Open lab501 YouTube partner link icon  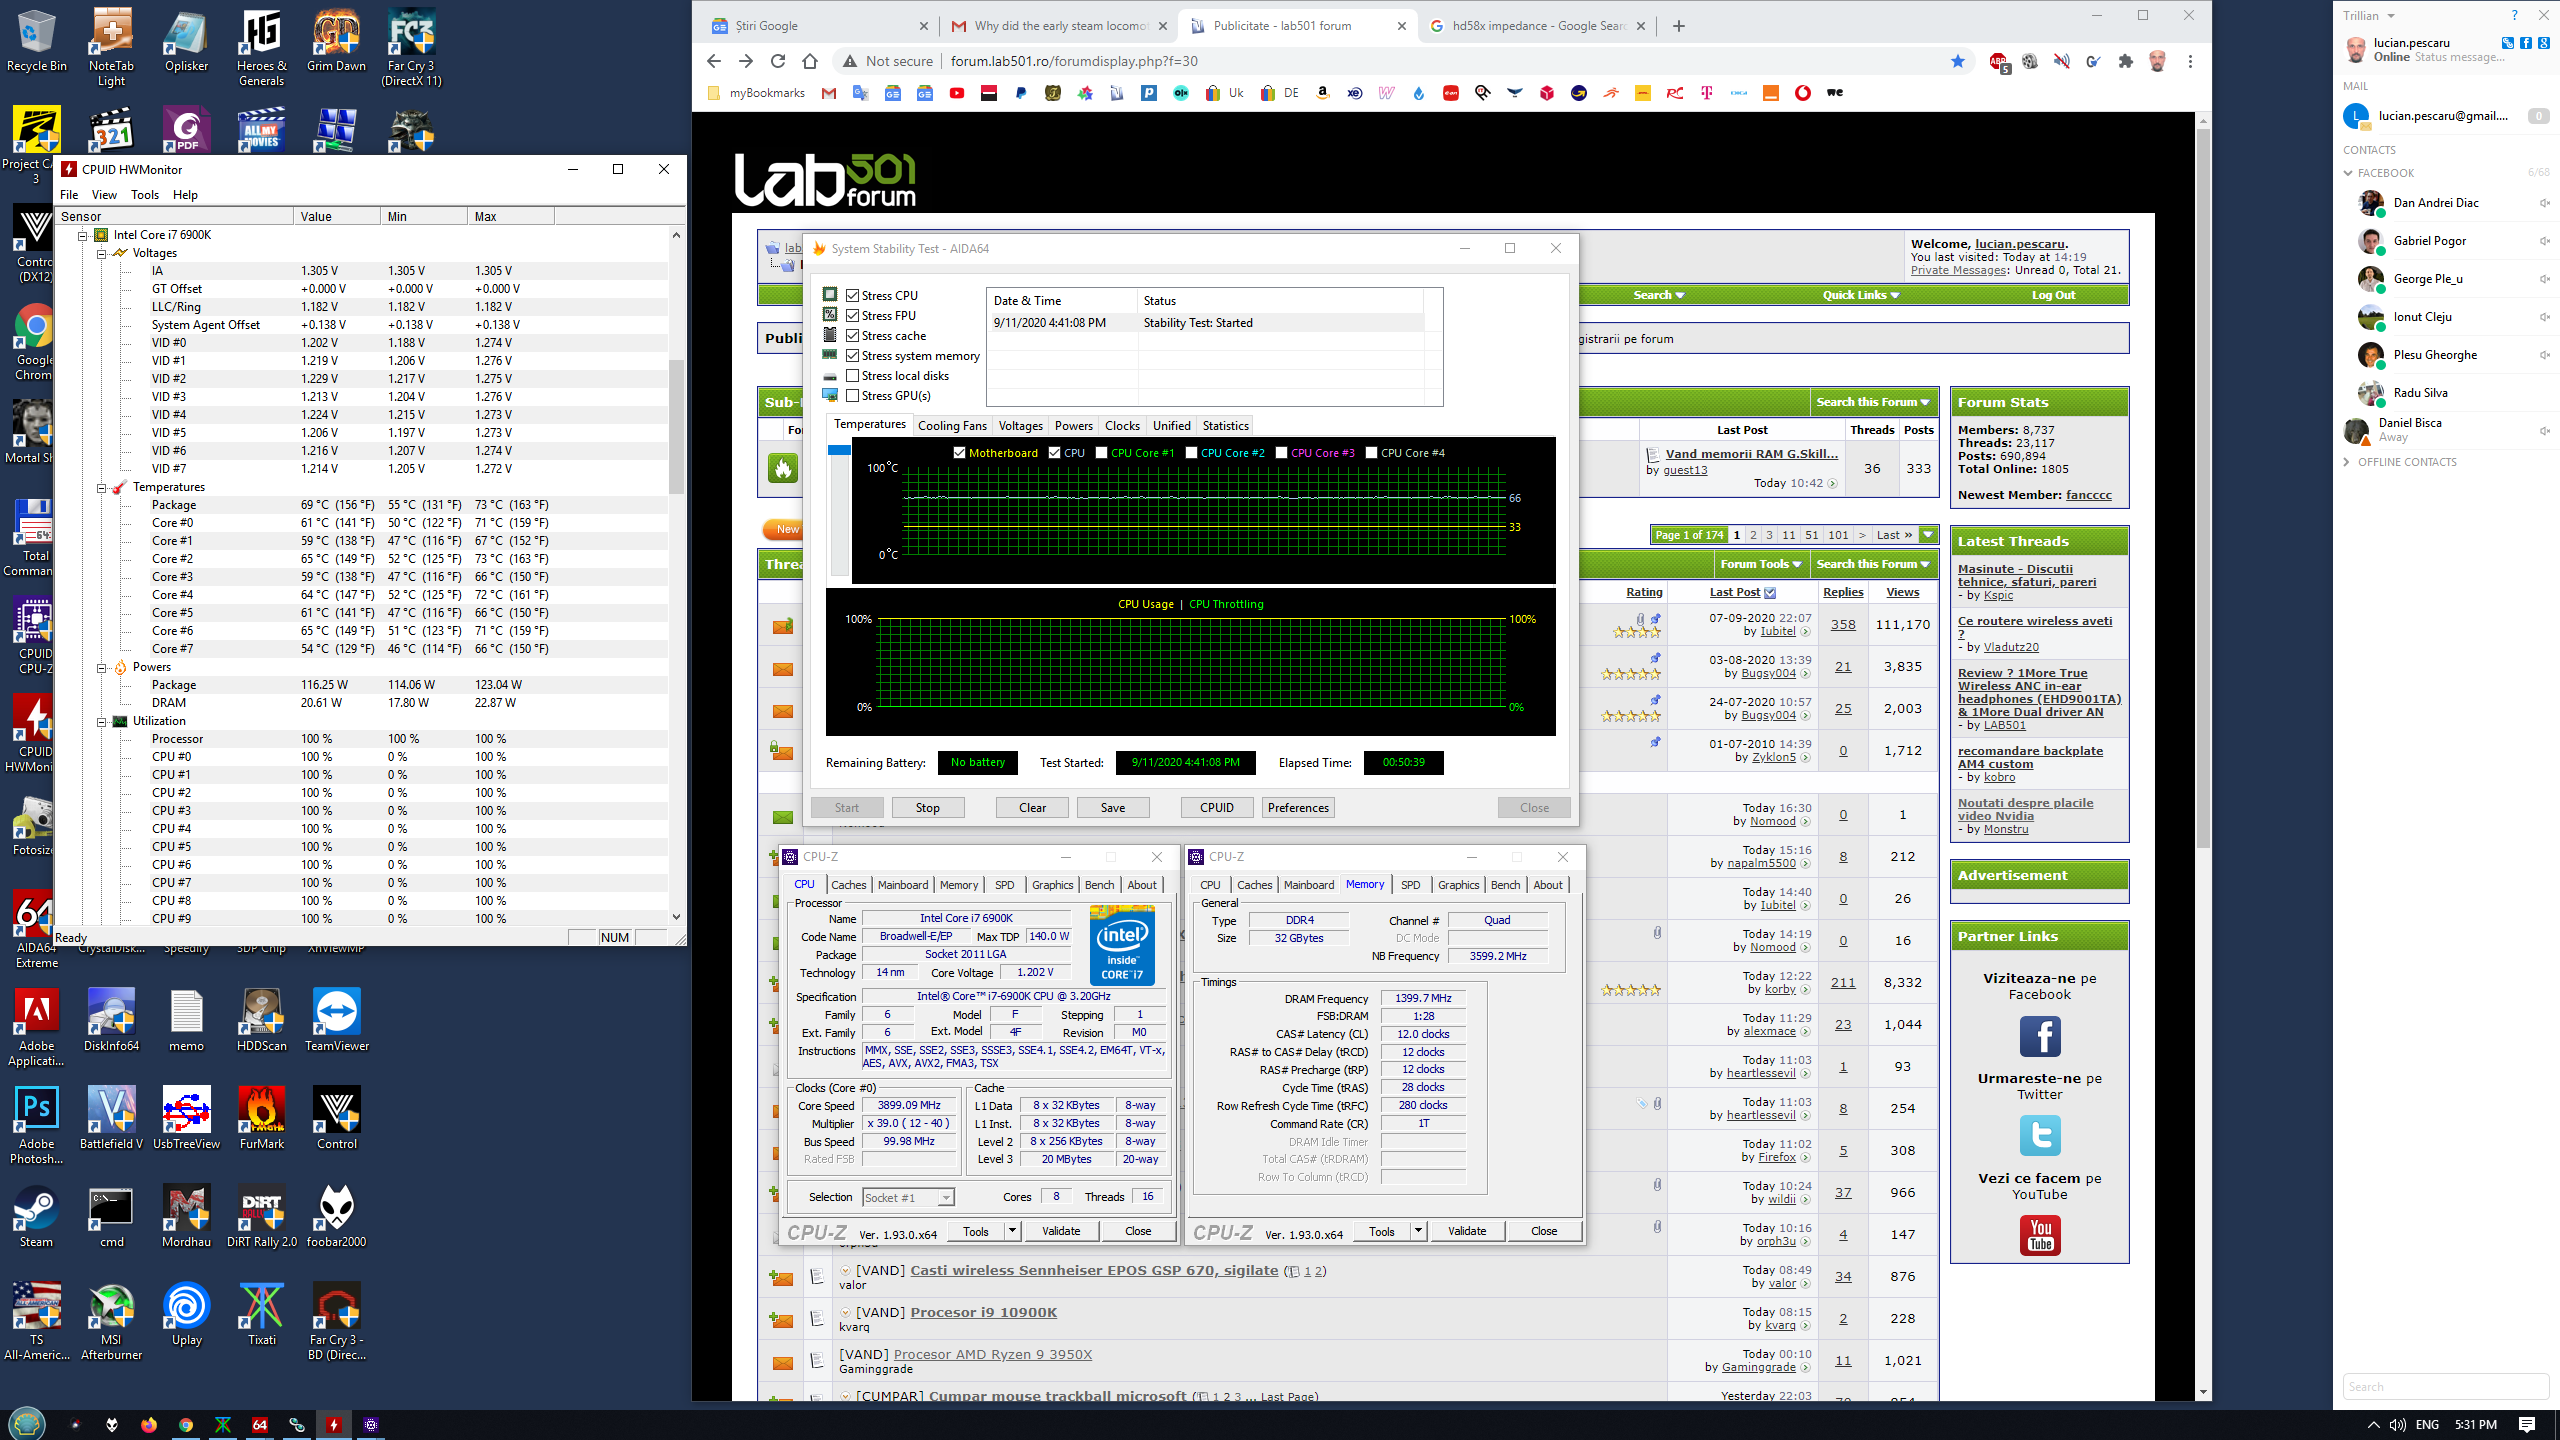2040,1235
